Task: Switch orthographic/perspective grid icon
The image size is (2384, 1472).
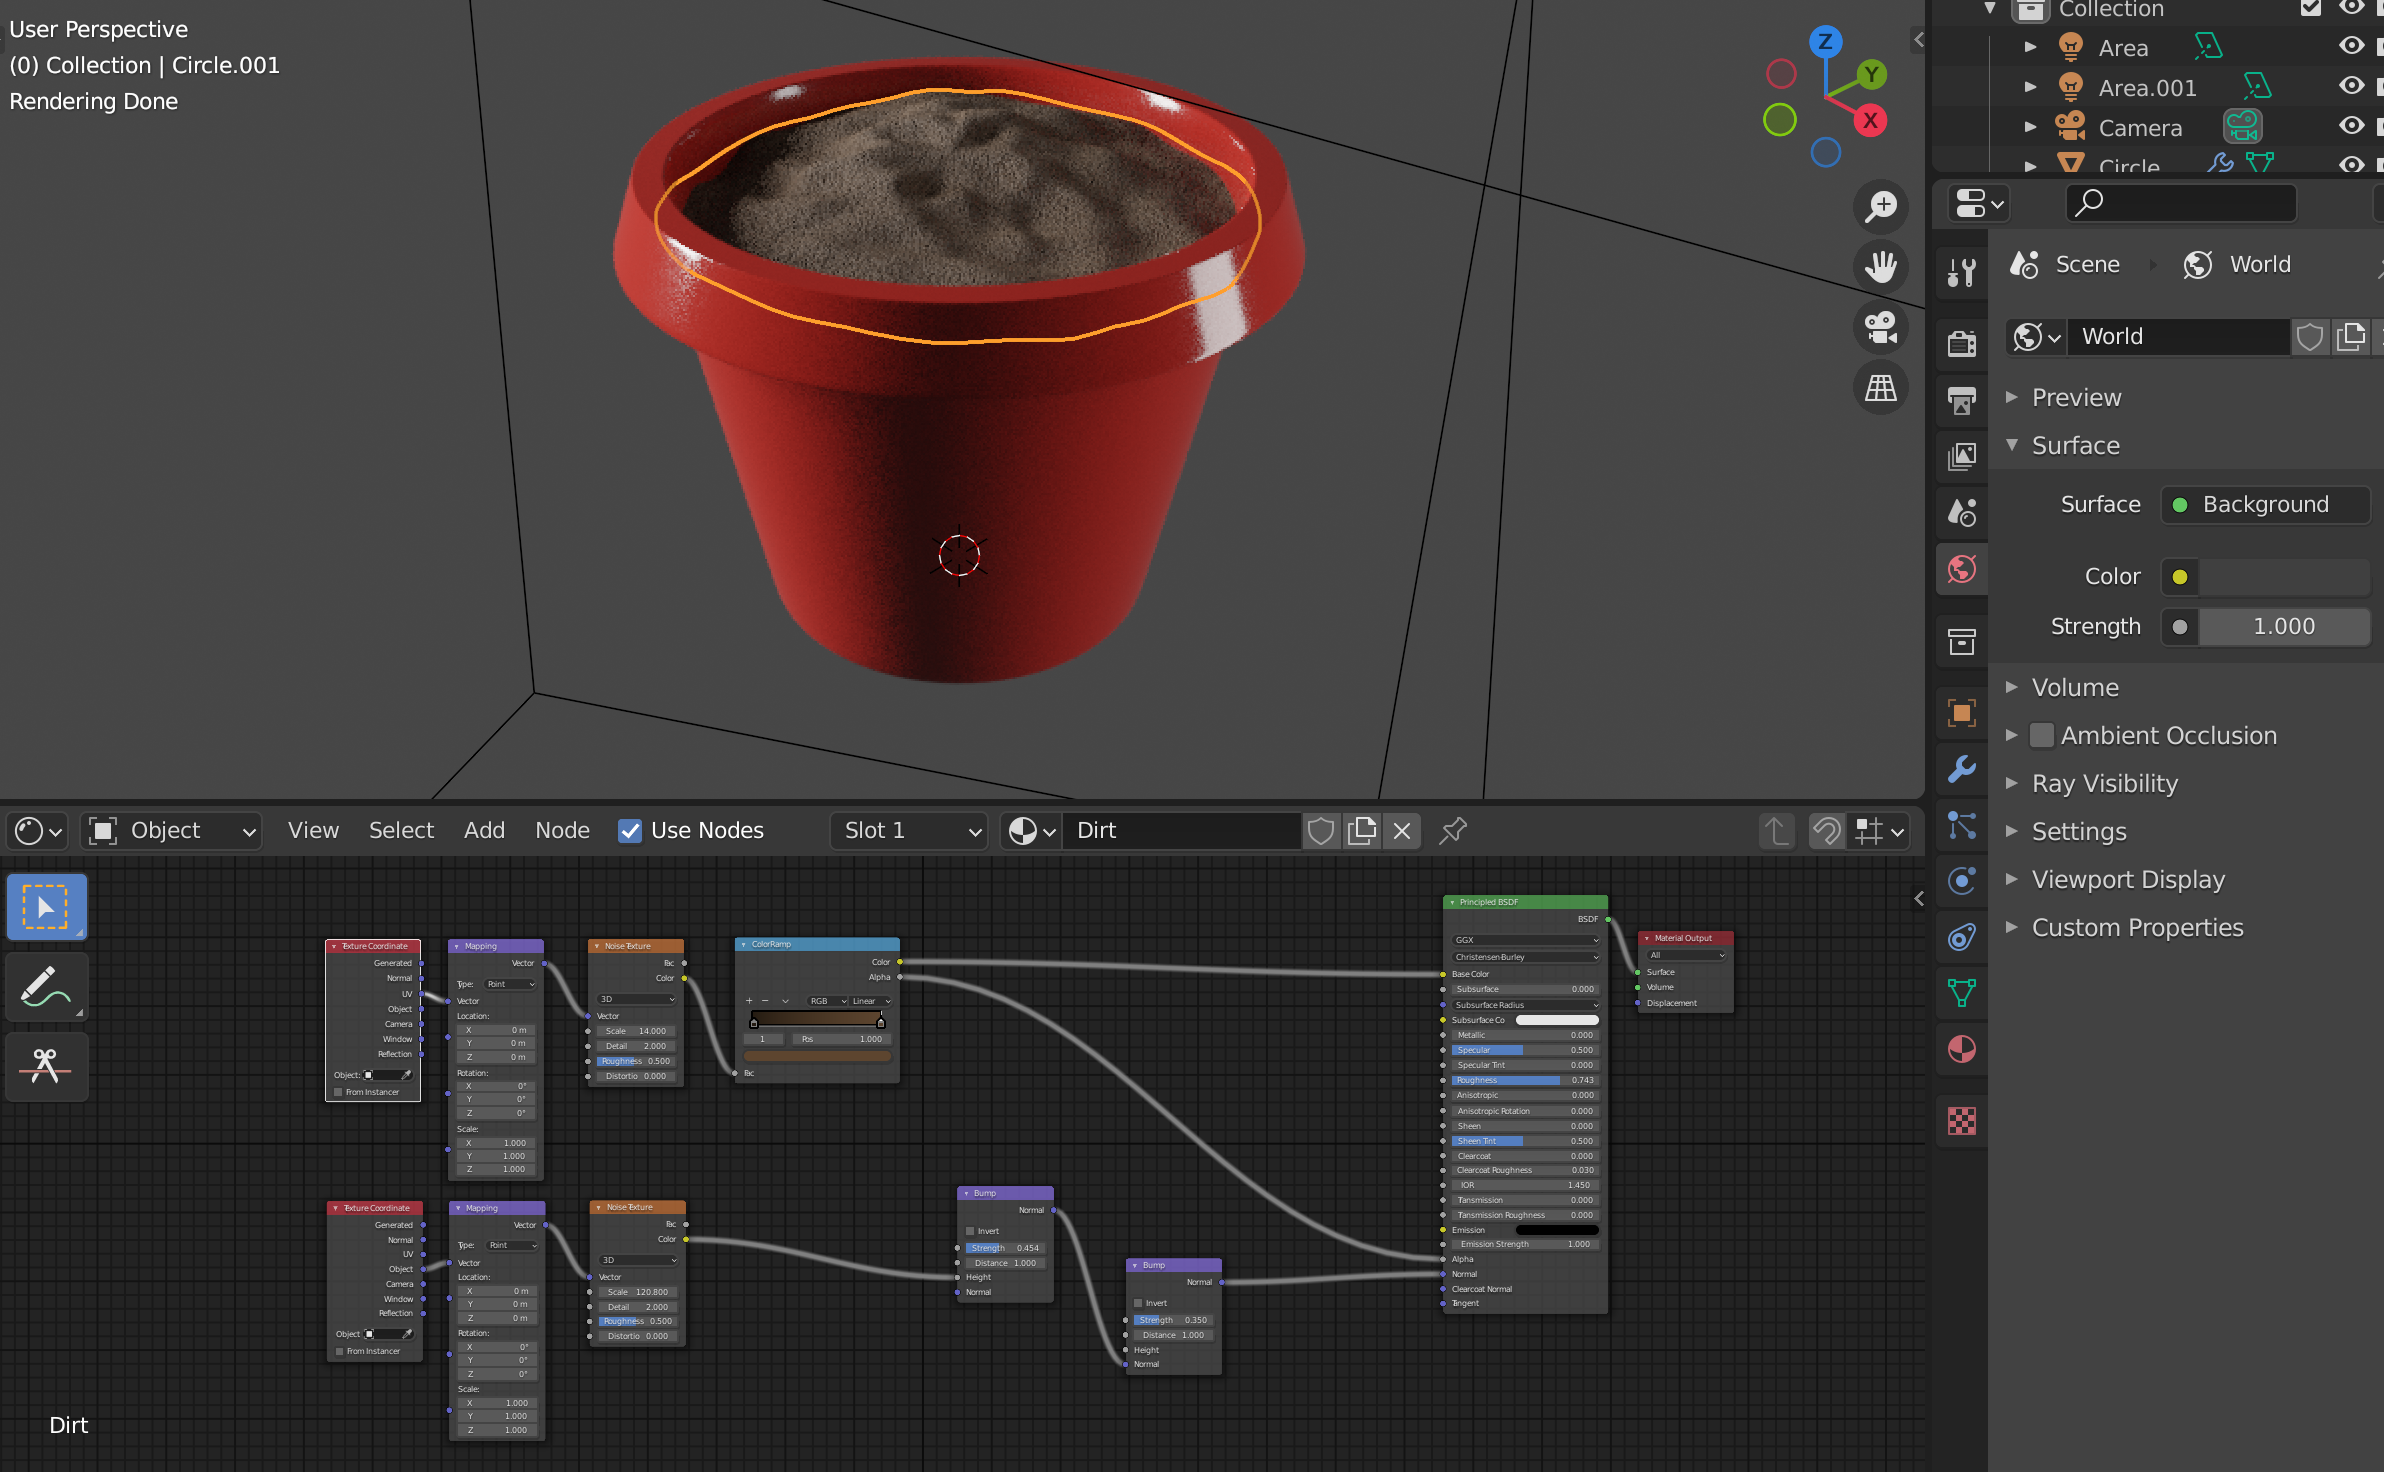Action: pos(1881,388)
